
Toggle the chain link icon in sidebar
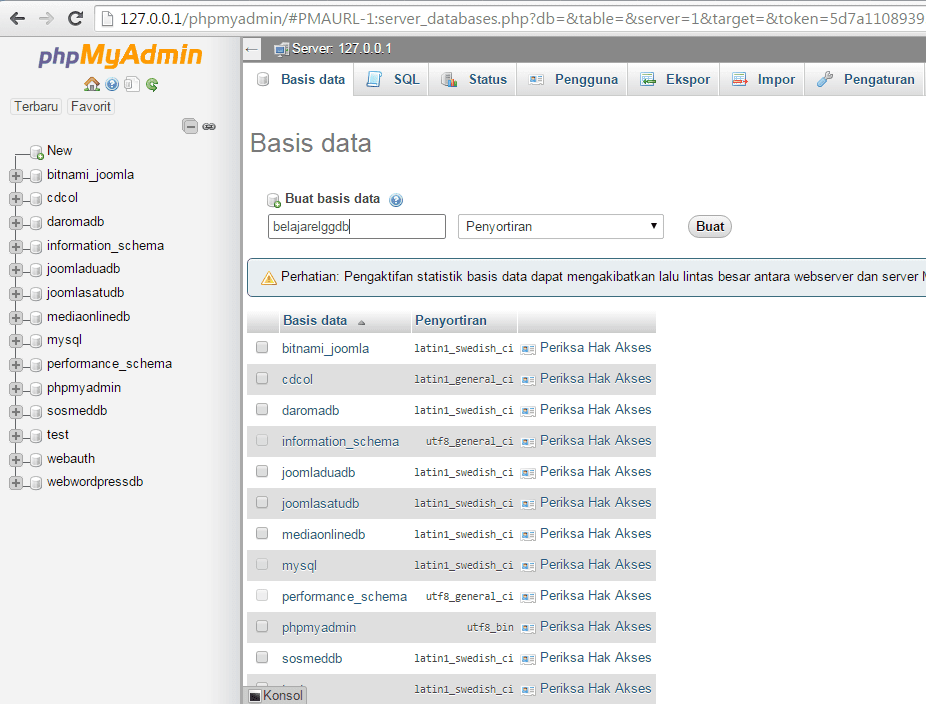209,126
